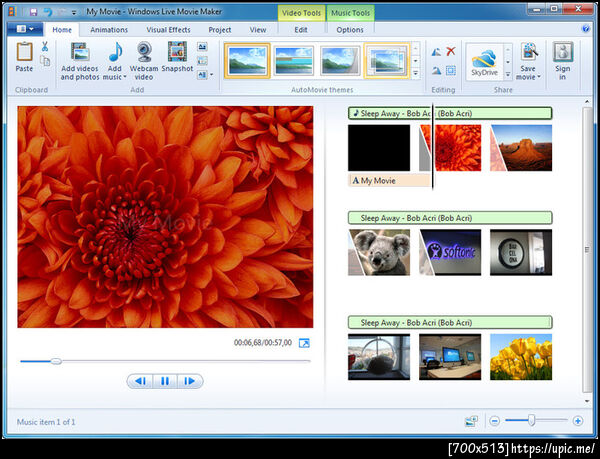This screenshot has width=600, height=459.
Task: Click Undo in quick access toolbar
Action: coord(47,12)
